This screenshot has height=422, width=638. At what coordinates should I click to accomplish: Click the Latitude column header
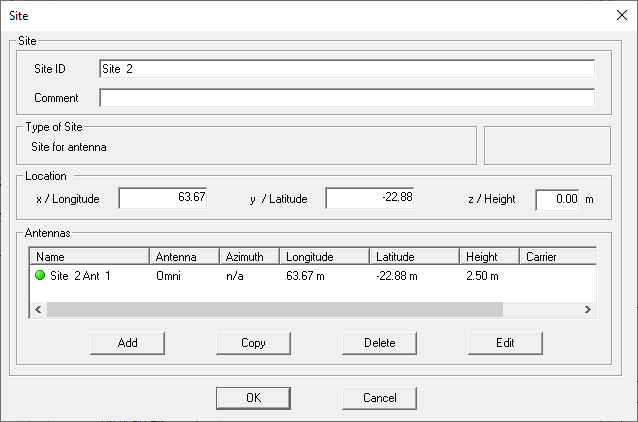413,257
